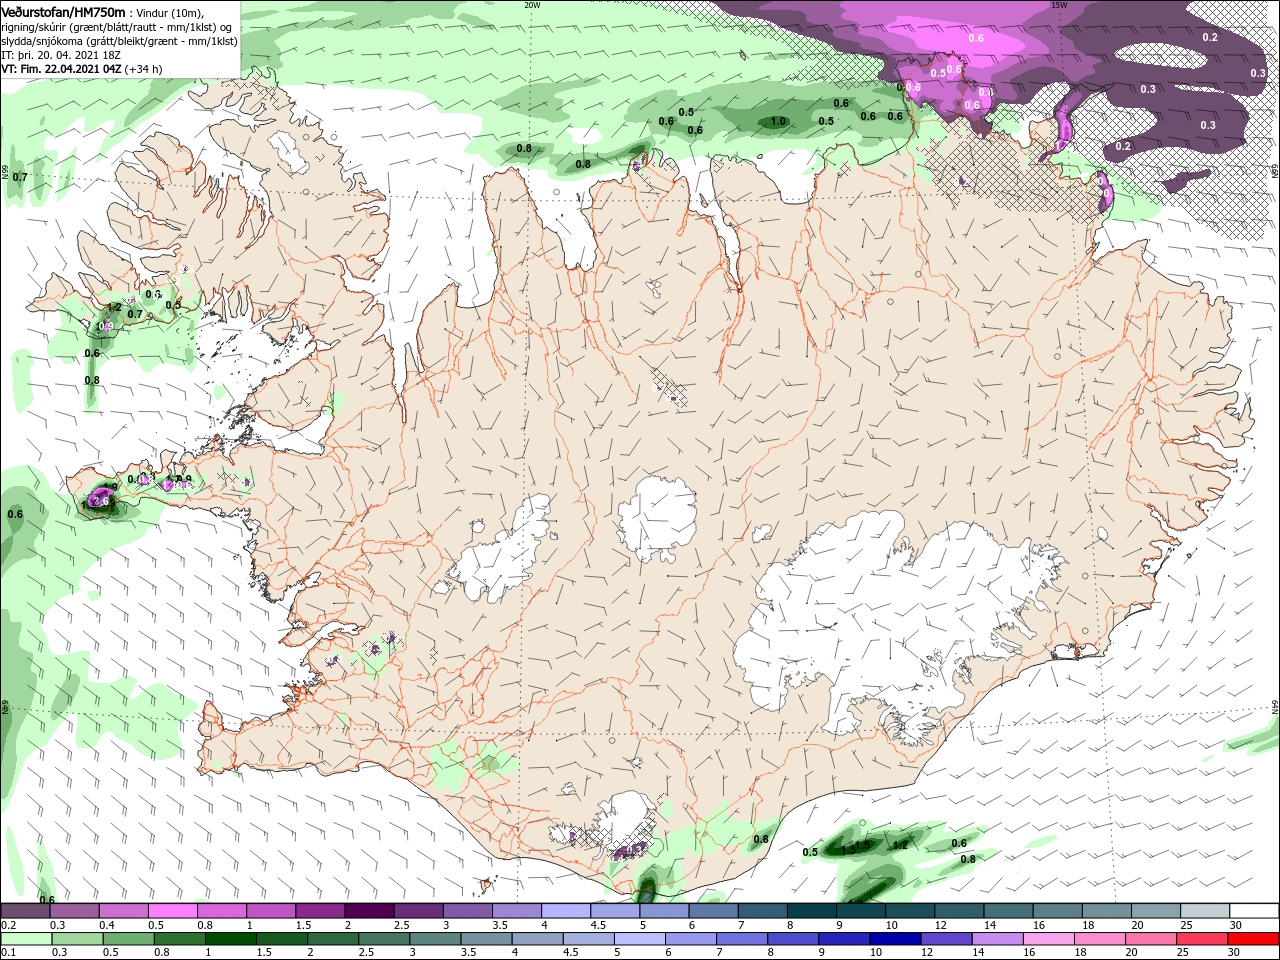1280x960 pixels.
Task: Click the pale green 0.1 rain legend swatch
Action: [27, 939]
